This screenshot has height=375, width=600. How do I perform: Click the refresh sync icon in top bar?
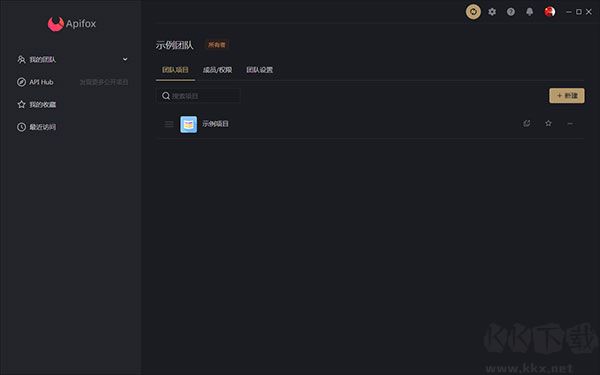coord(473,12)
